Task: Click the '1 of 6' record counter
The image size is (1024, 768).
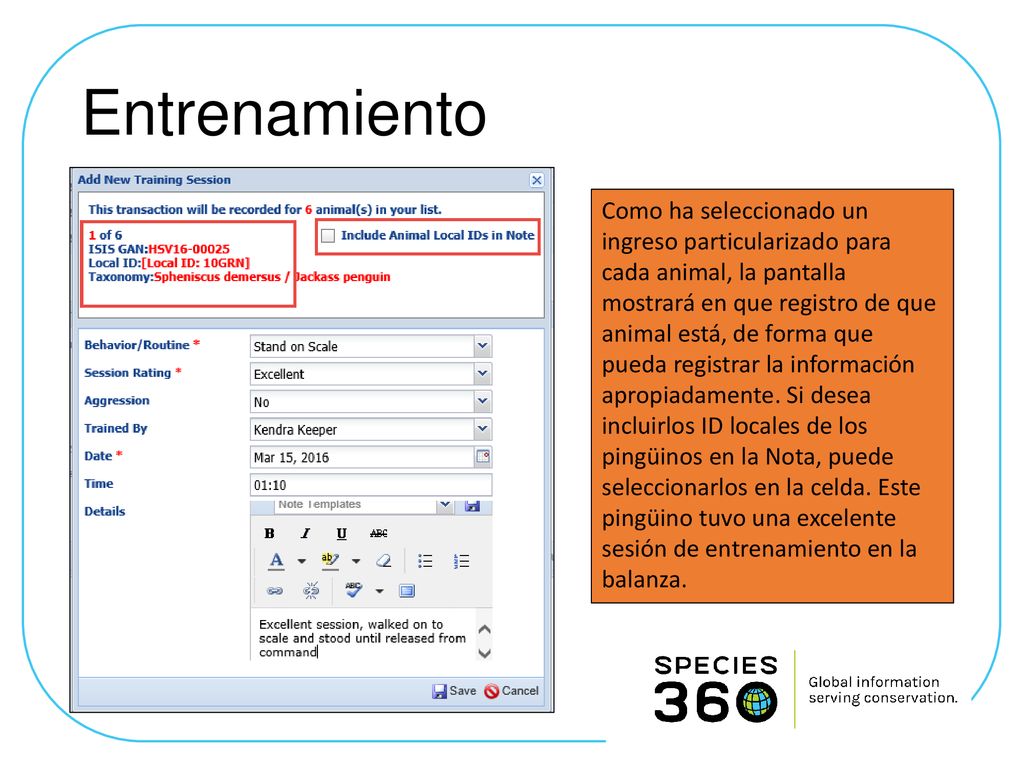Action: click(105, 235)
